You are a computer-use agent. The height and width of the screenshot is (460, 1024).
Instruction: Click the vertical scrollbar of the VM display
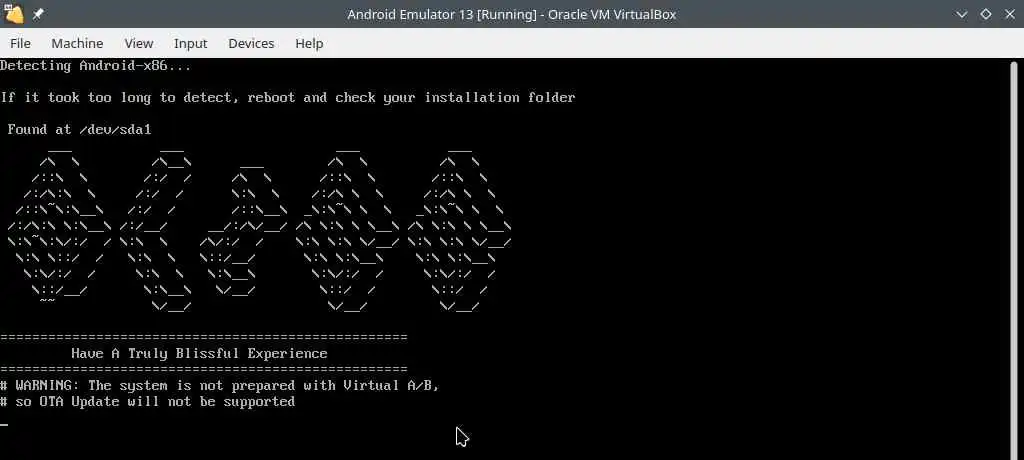[1014, 259]
